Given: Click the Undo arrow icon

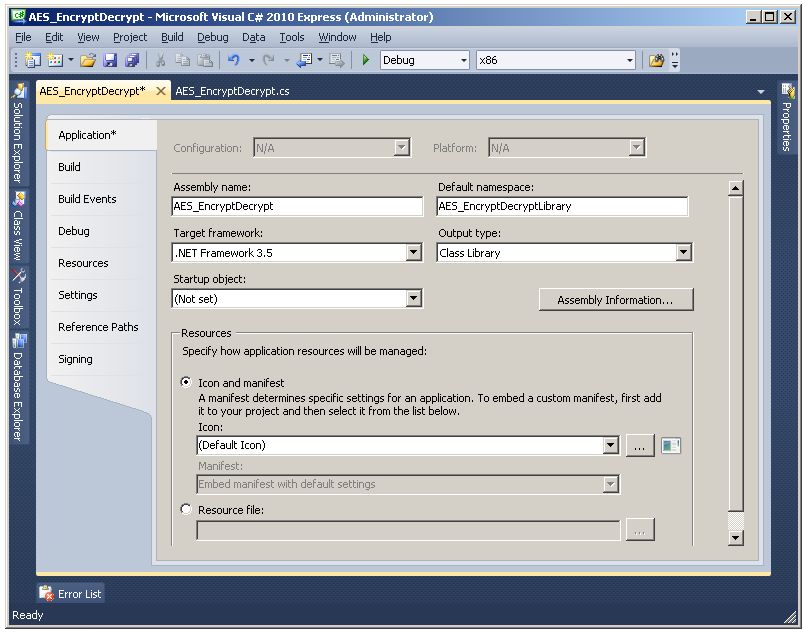Looking at the screenshot, I should point(234,60).
